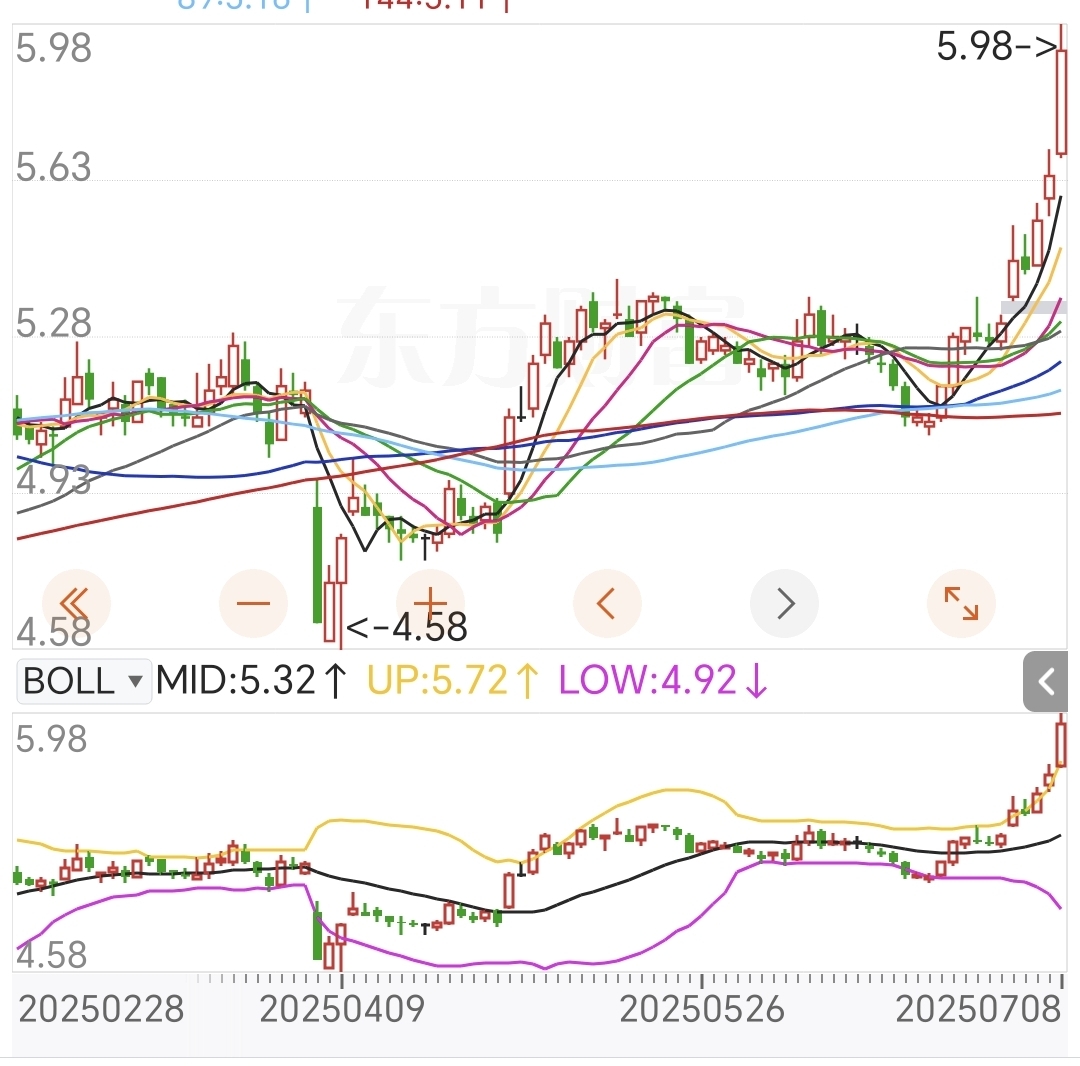
Task: Click date label 20250526 on time axis
Action: coord(702,1010)
